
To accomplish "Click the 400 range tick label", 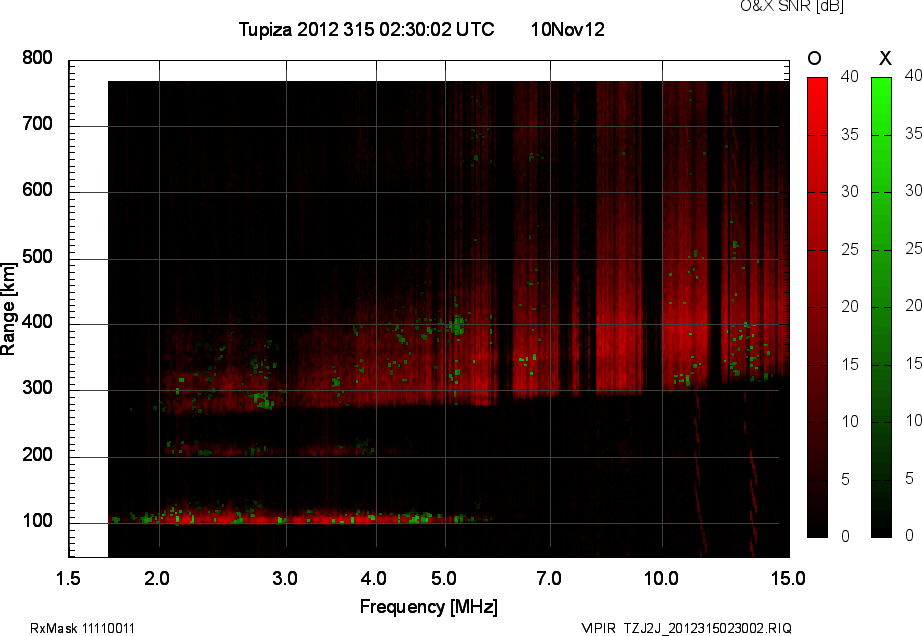I will click(37, 322).
